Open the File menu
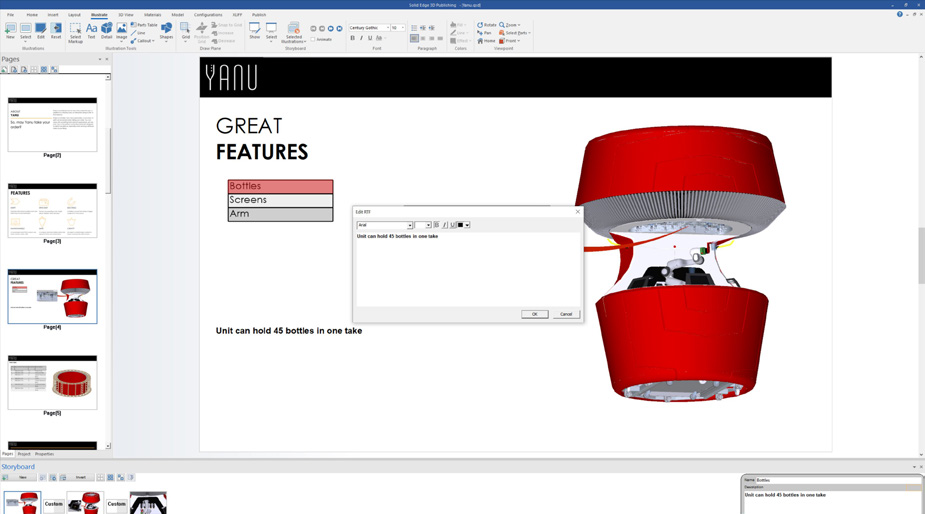The width and height of the screenshot is (925, 514). (x=10, y=15)
